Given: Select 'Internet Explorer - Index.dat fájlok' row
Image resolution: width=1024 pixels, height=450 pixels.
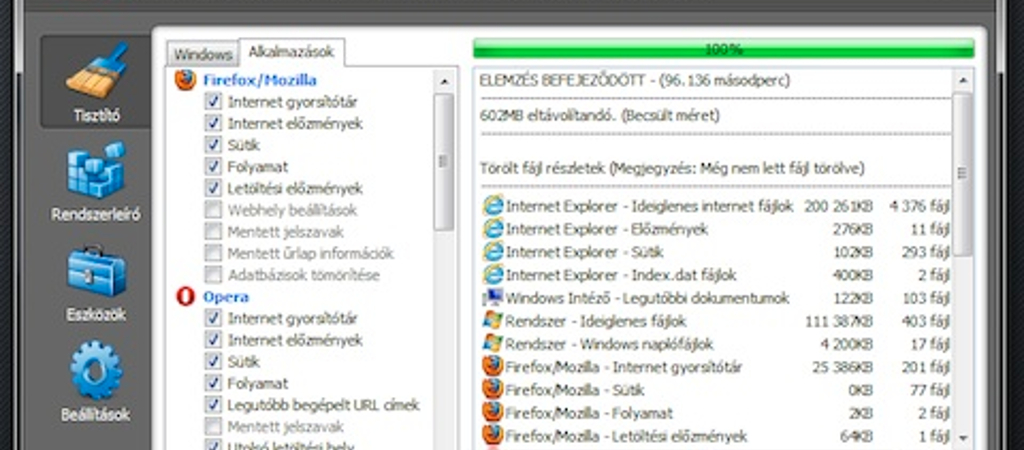Looking at the screenshot, I should (716, 275).
